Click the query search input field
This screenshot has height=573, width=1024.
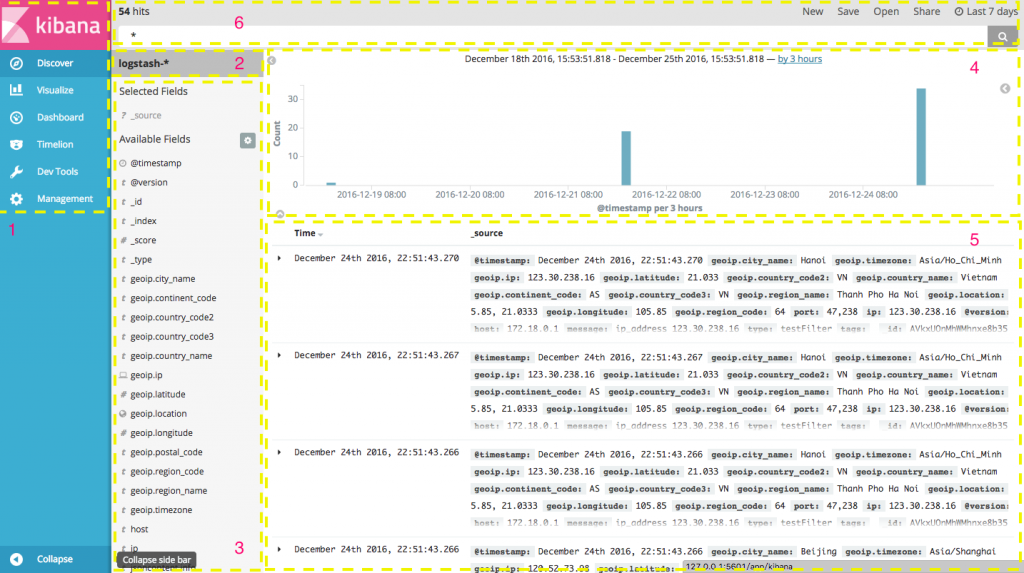pos(552,36)
